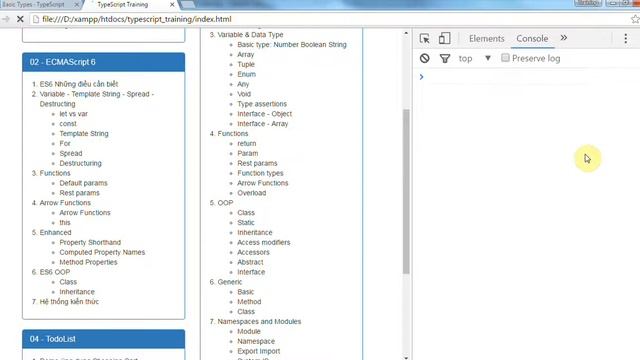
Task: Close the Basic Types - TypeScript tab
Action: coord(77,5)
